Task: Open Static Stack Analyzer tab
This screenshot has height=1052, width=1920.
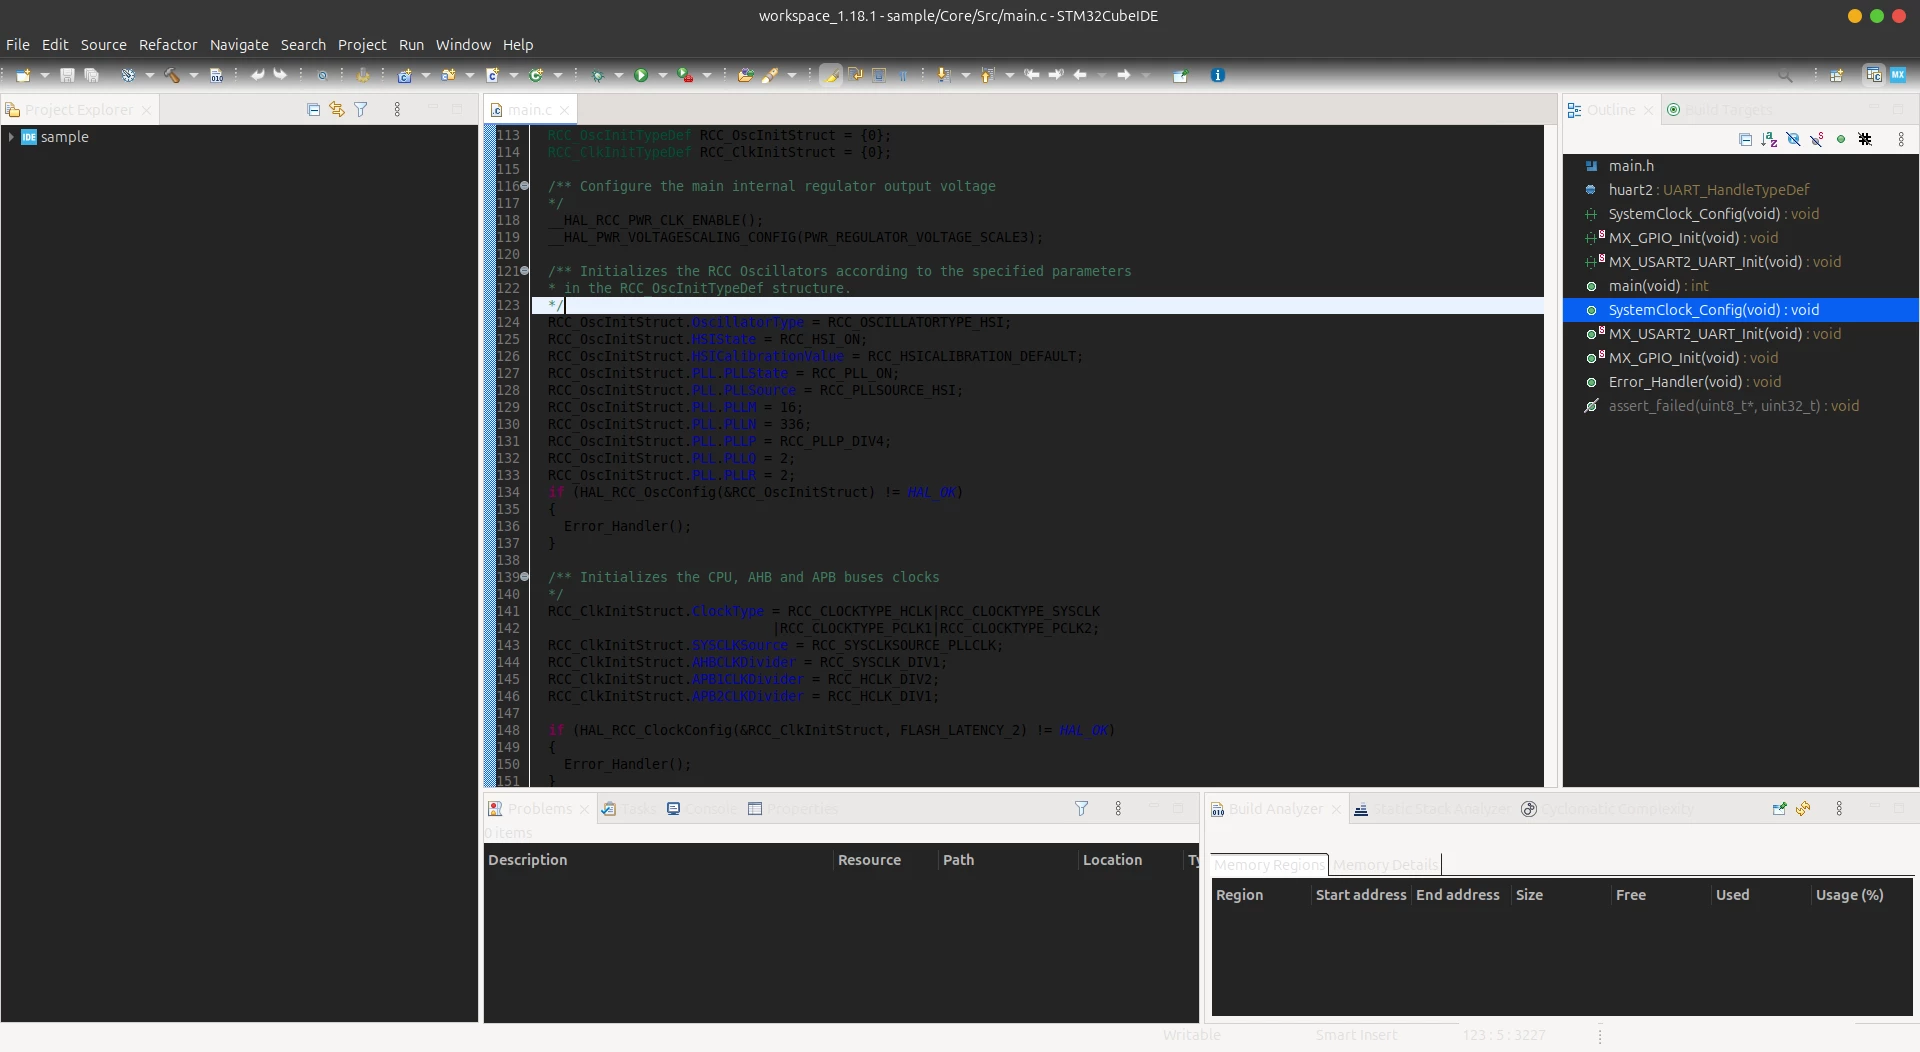Action: (x=1432, y=808)
